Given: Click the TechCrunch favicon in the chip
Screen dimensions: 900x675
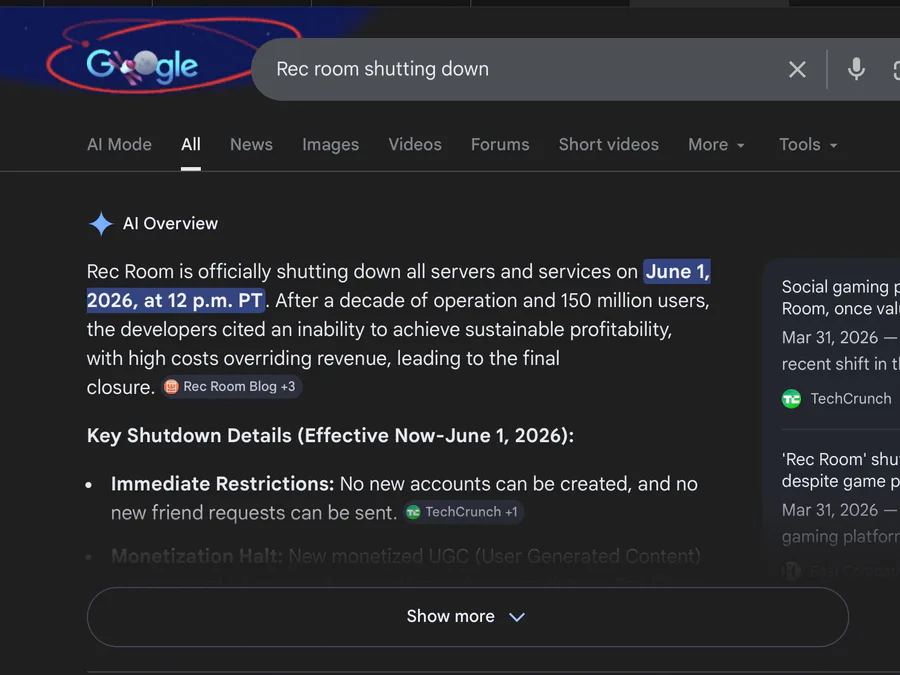Looking at the screenshot, I should click(413, 512).
